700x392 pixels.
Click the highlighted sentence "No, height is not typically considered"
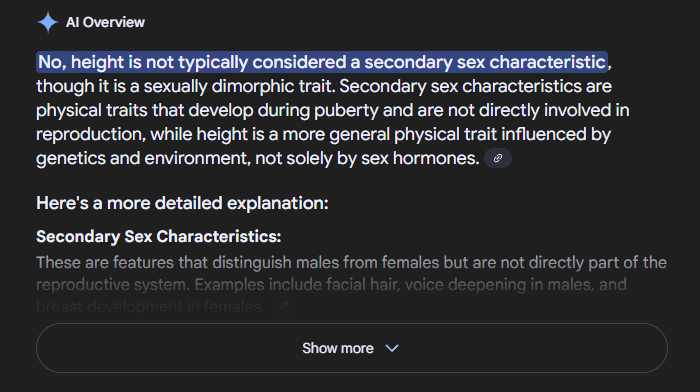pyautogui.click(x=192, y=62)
